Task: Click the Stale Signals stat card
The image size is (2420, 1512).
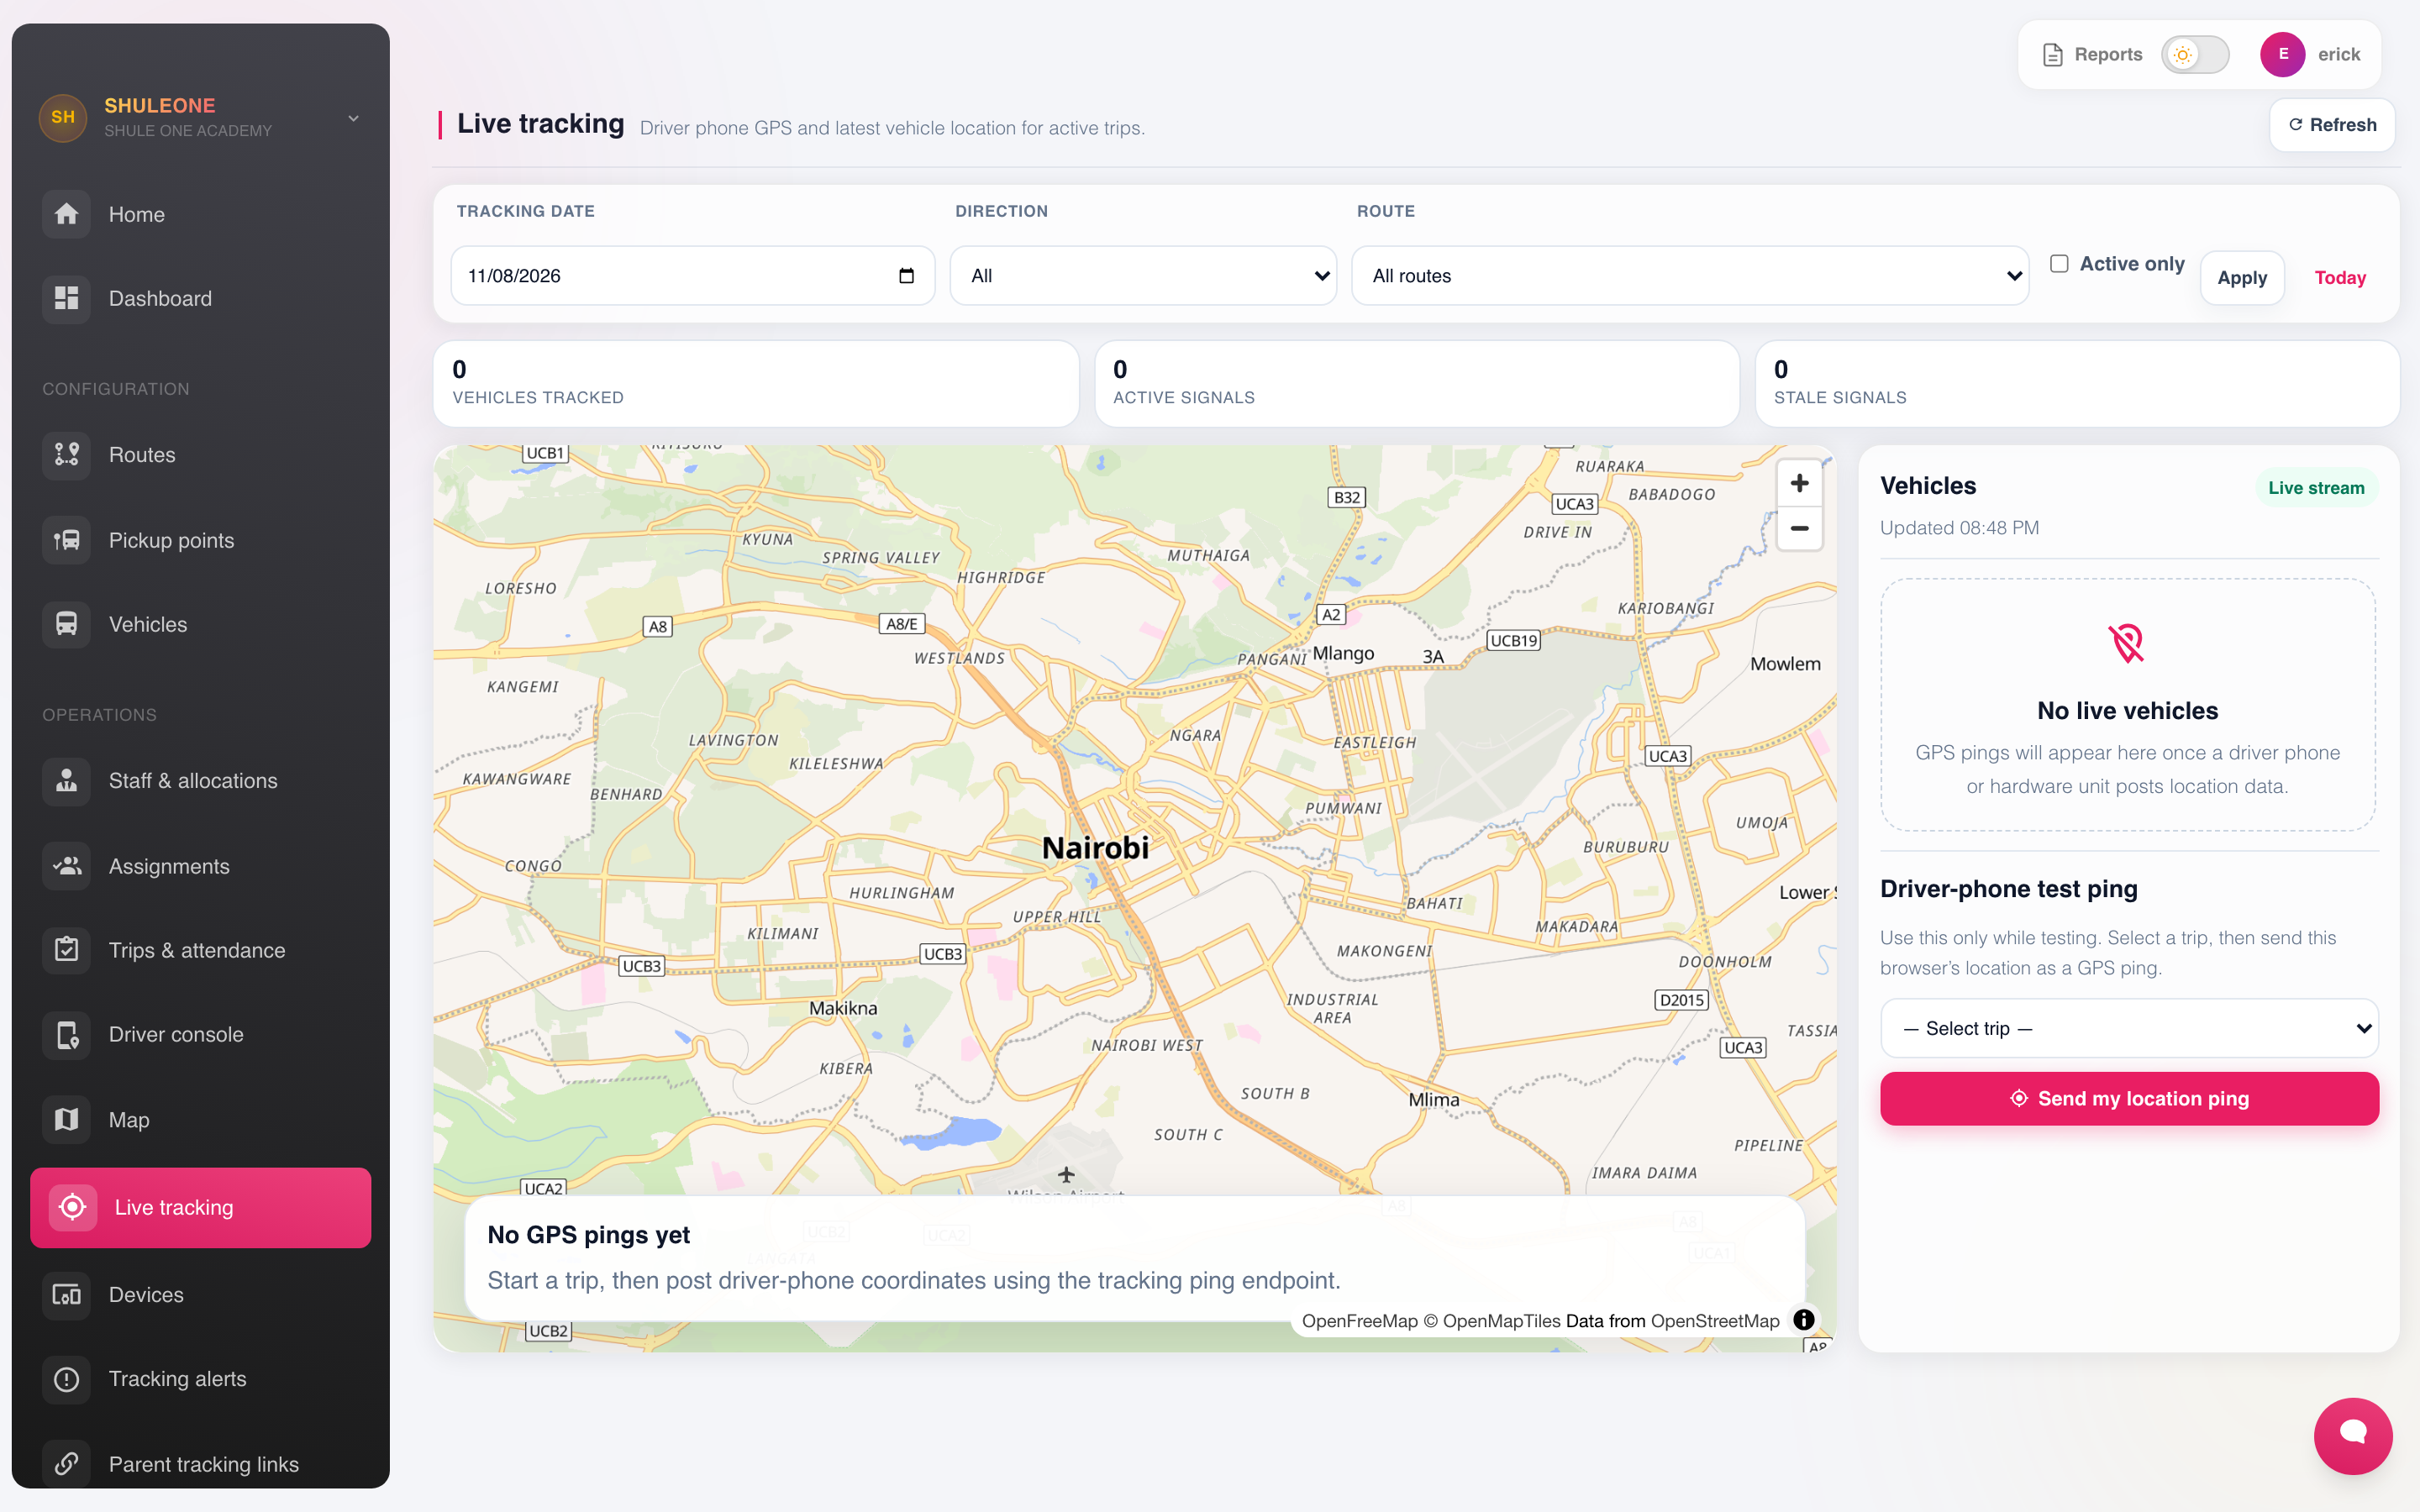Action: tap(2076, 383)
